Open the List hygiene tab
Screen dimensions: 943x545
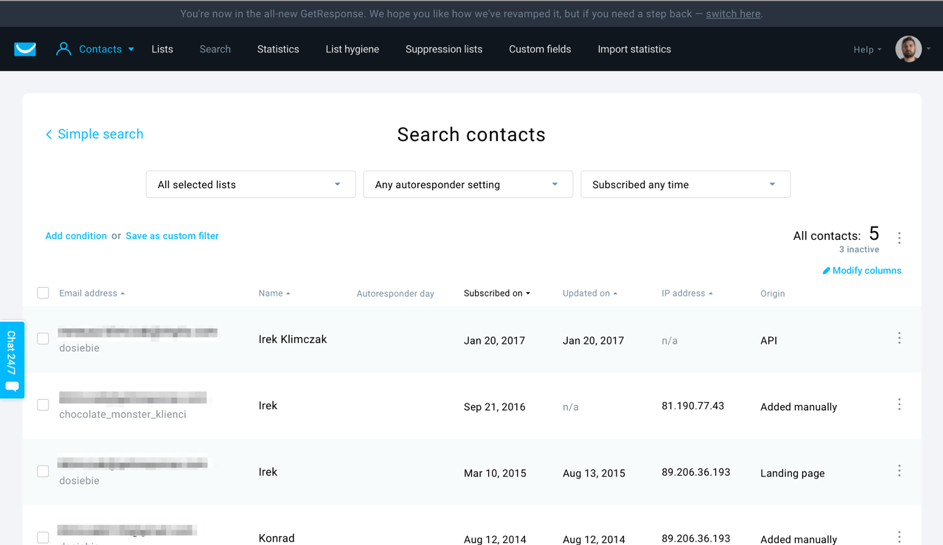(x=352, y=49)
